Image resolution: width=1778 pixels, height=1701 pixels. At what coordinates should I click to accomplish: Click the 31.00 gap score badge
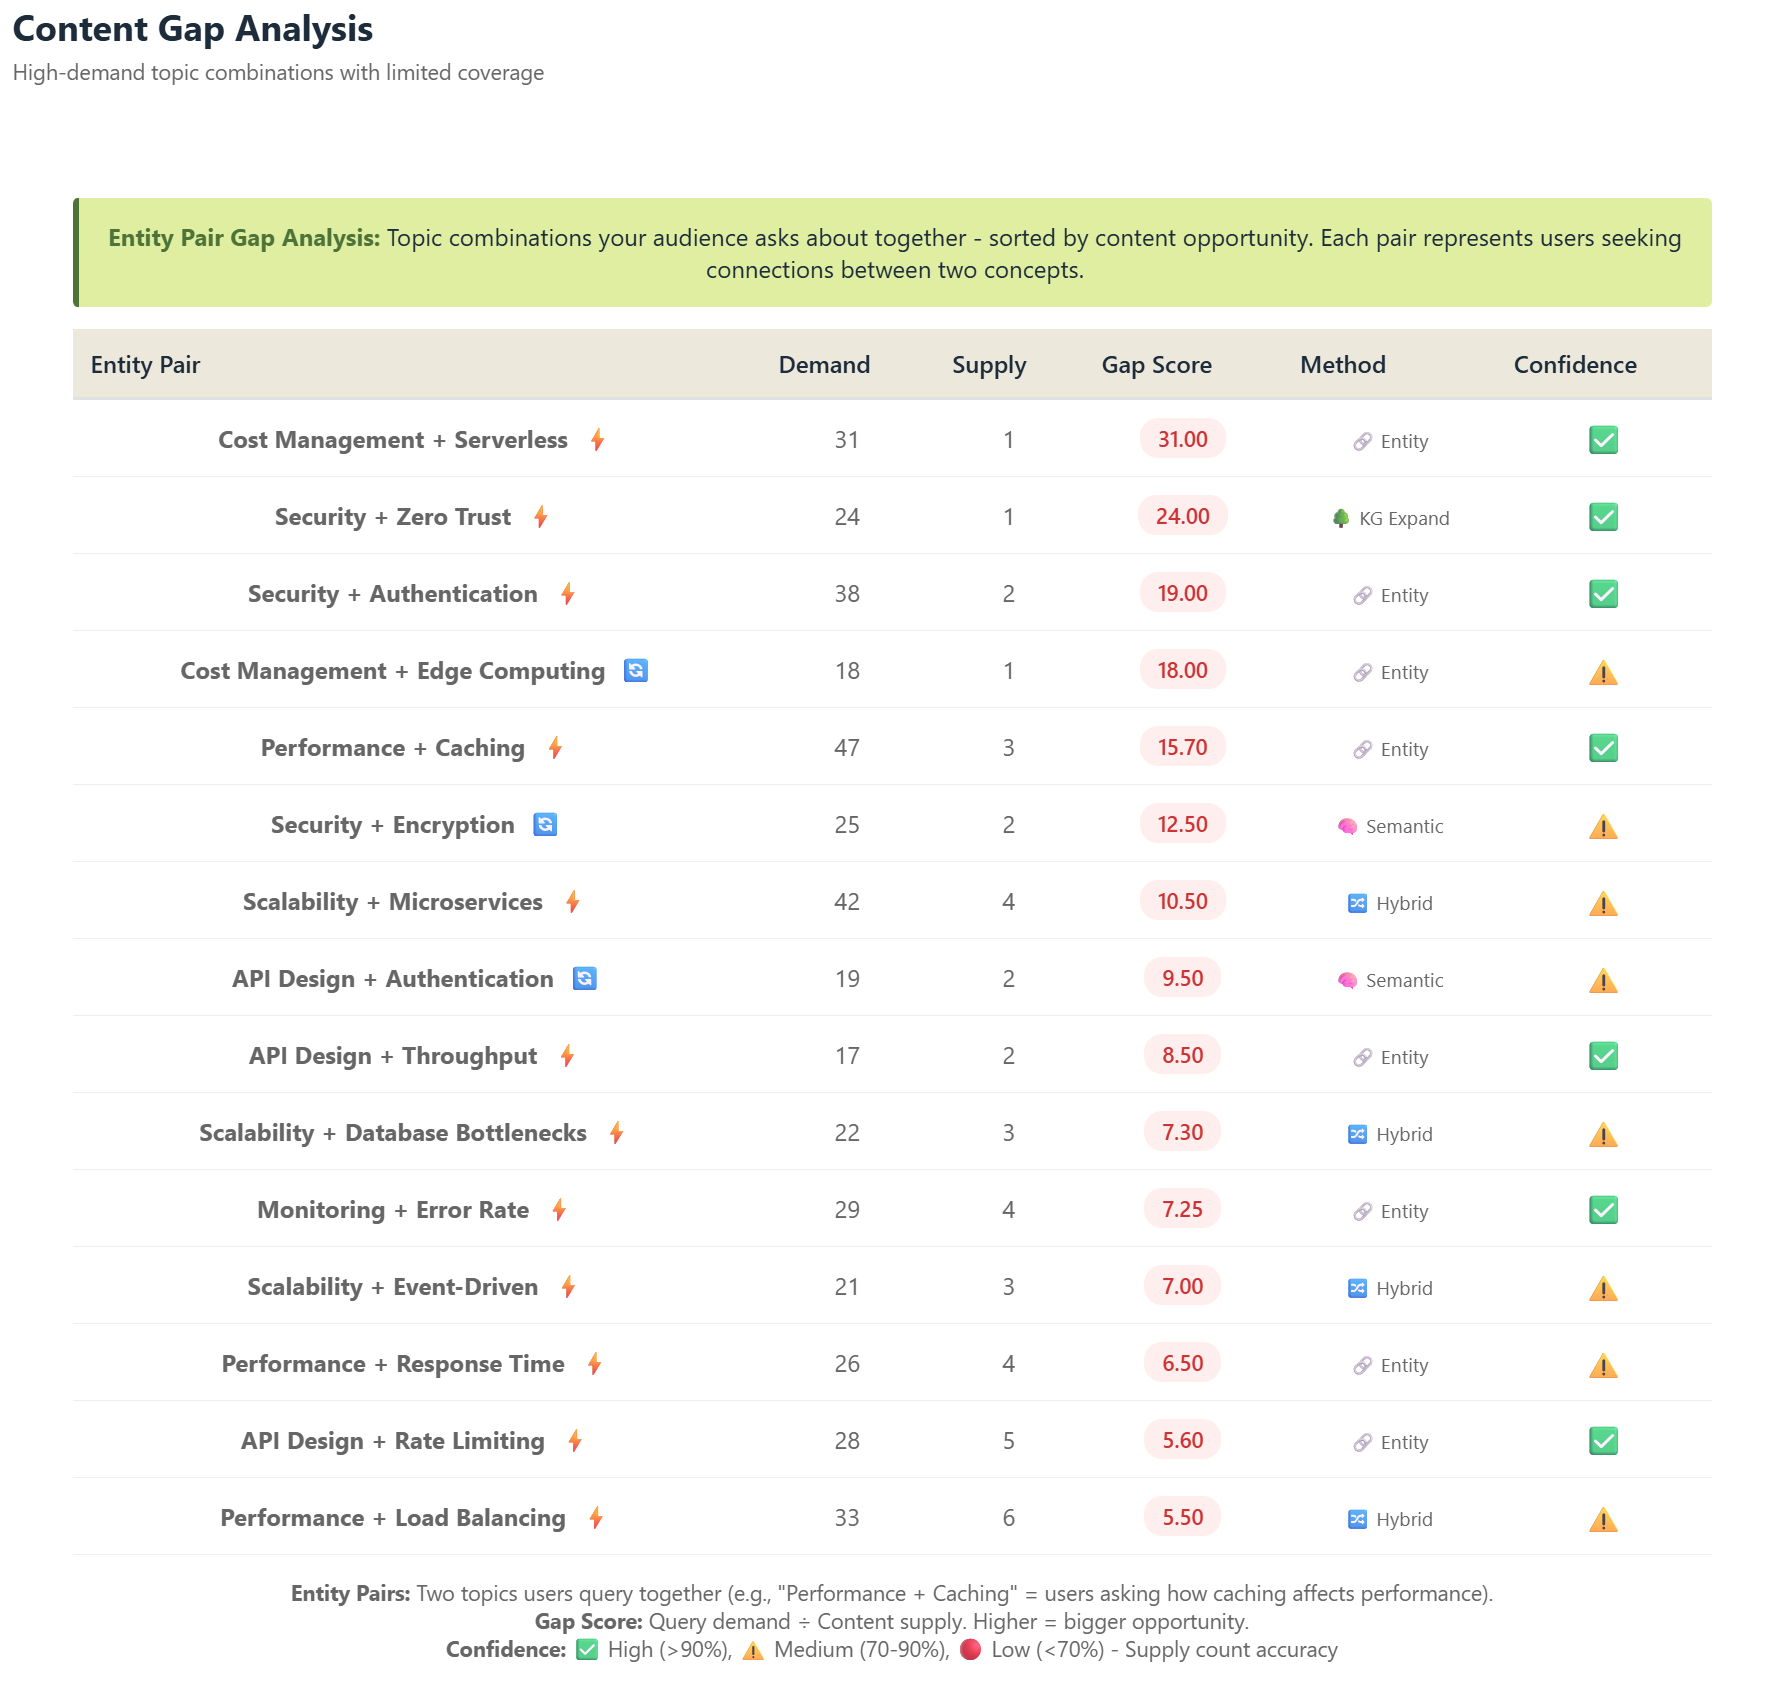[x=1181, y=439]
